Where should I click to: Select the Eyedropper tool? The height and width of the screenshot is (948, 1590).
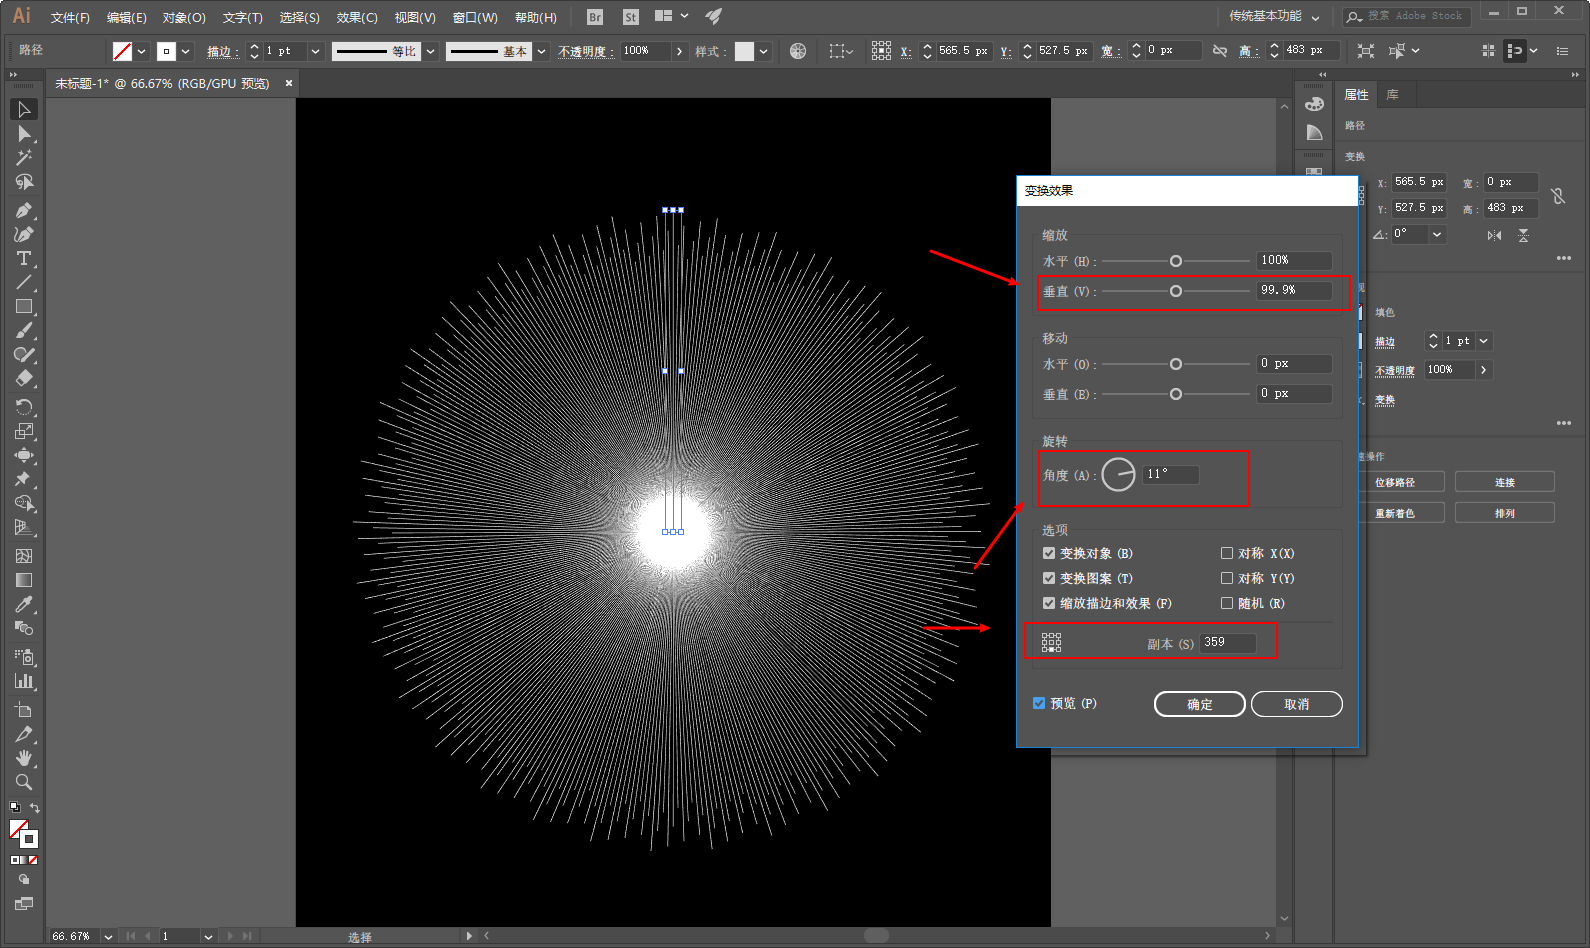(x=24, y=604)
